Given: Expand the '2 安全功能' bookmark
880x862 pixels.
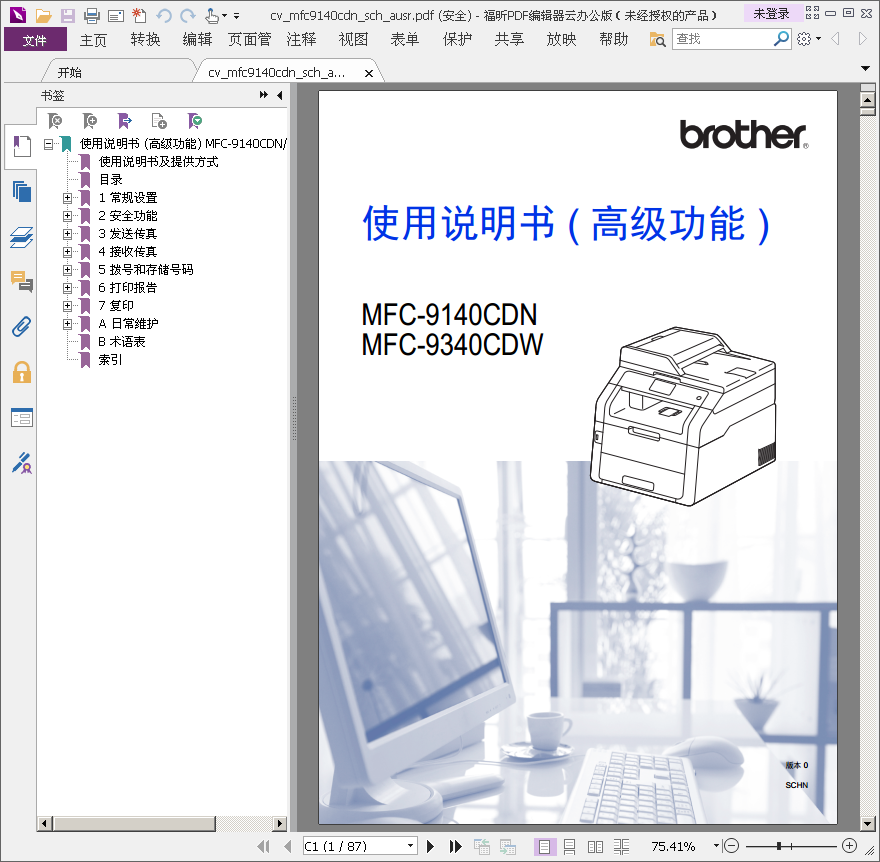Looking at the screenshot, I should click(67, 216).
